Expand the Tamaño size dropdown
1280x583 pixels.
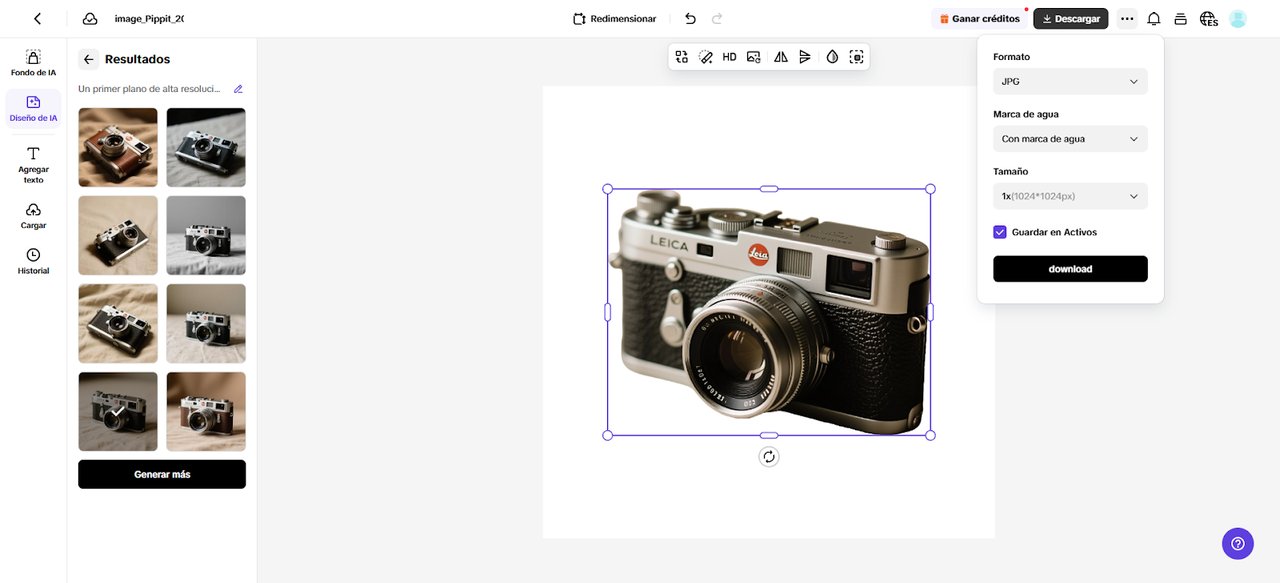[1070, 196]
